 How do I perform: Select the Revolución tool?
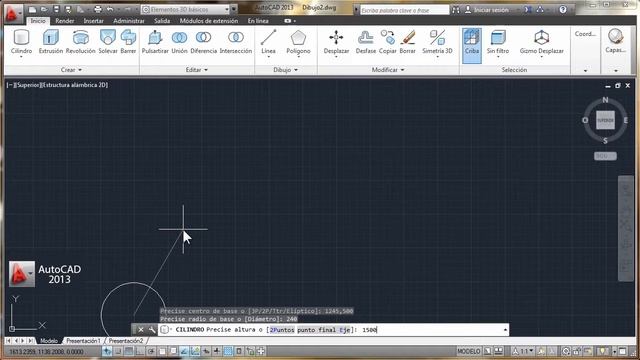[80, 42]
